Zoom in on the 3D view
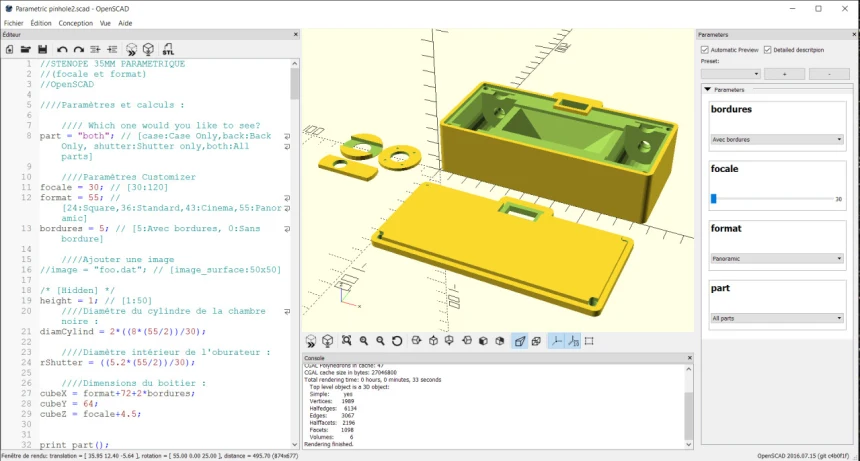Screen dimensions: 860x461 pyautogui.click(x=364, y=341)
